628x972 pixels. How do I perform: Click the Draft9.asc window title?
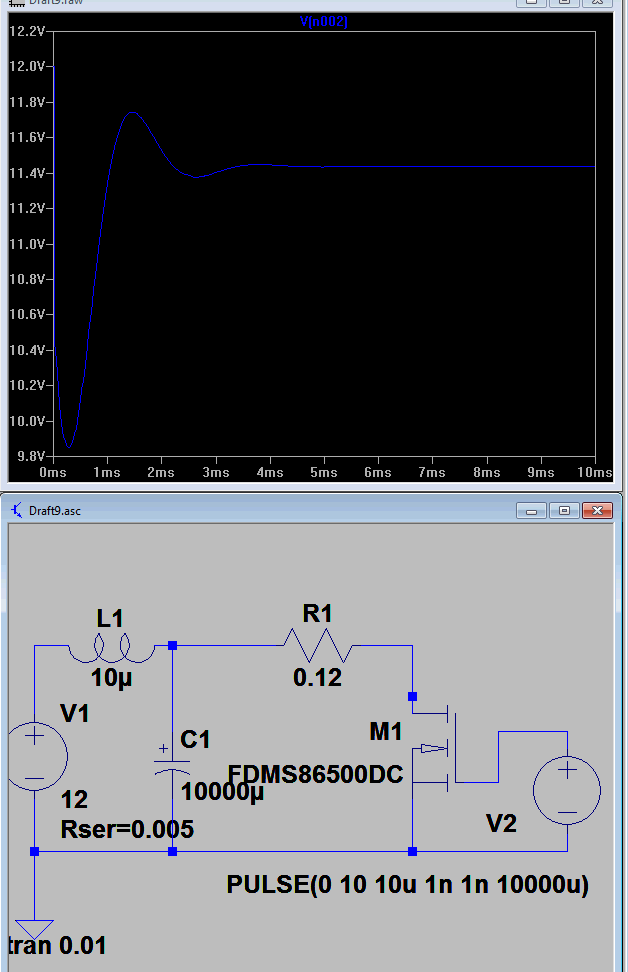(x=55, y=511)
